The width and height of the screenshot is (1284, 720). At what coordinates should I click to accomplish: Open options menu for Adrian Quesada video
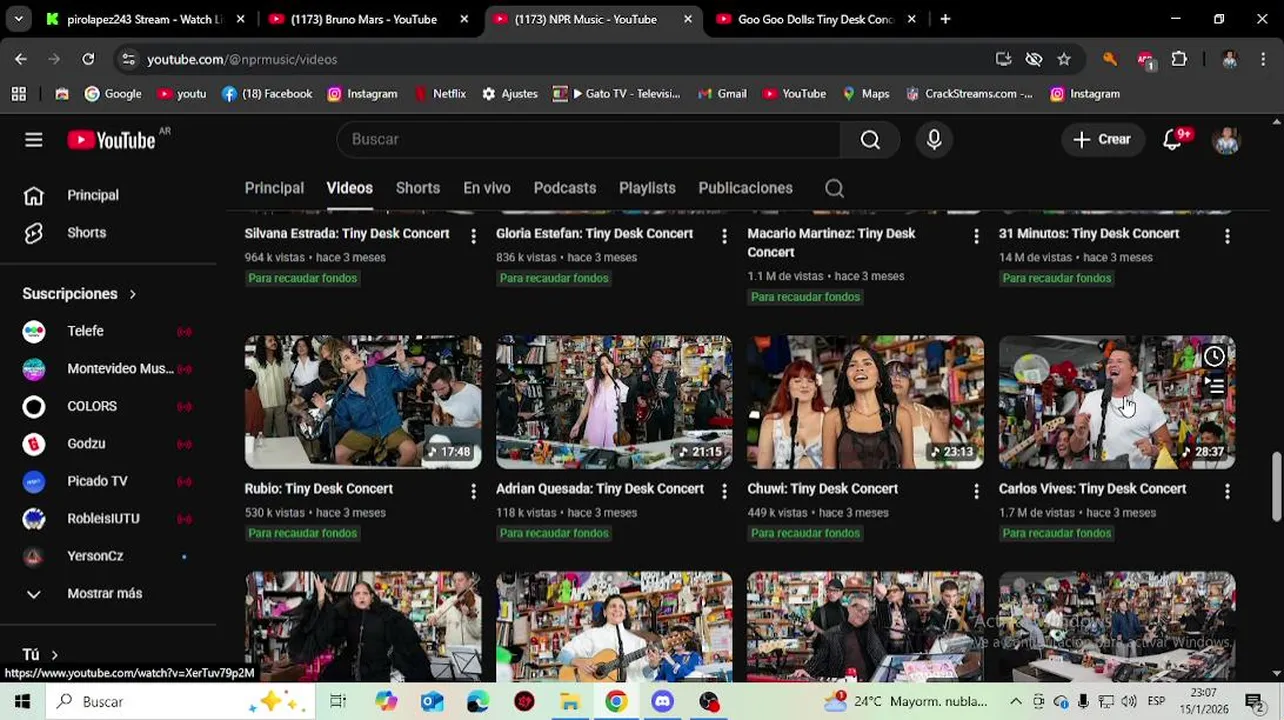[724, 491]
